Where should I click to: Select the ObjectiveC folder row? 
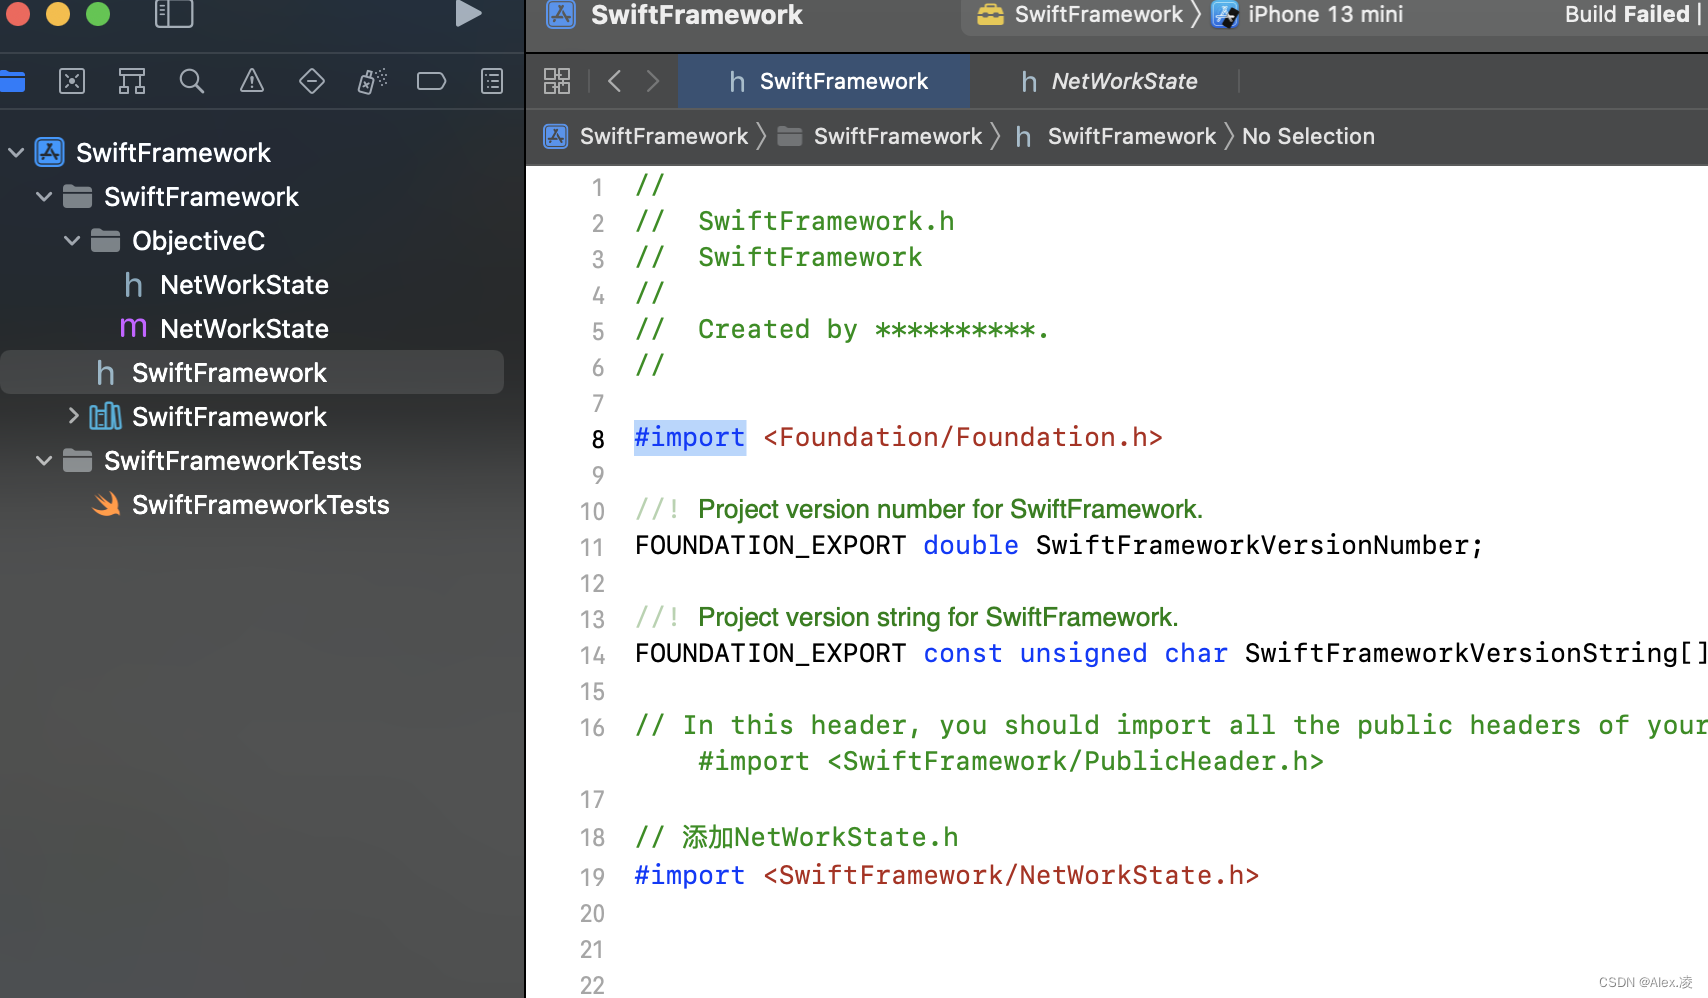[x=198, y=241]
